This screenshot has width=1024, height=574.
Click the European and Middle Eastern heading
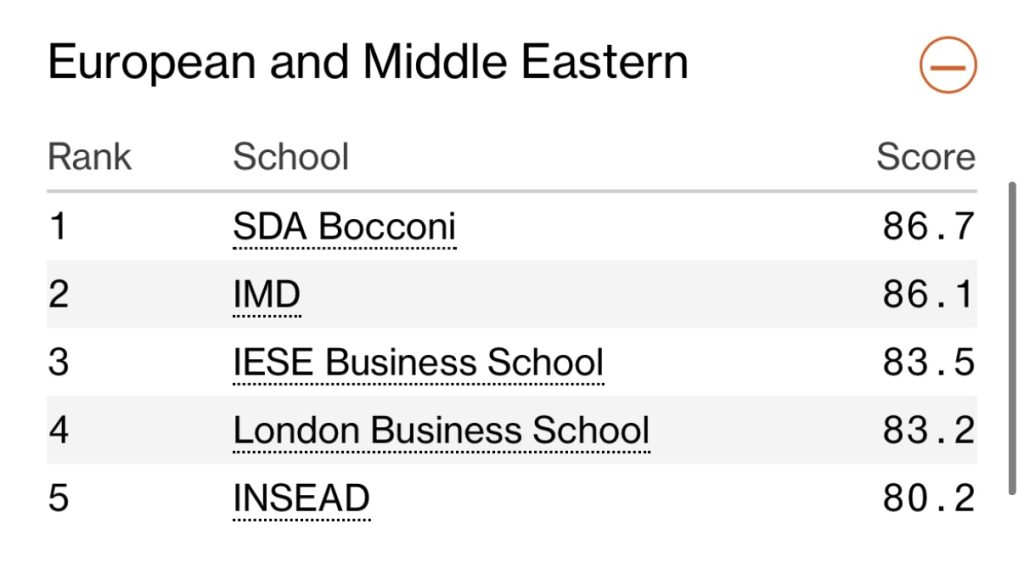click(x=368, y=63)
